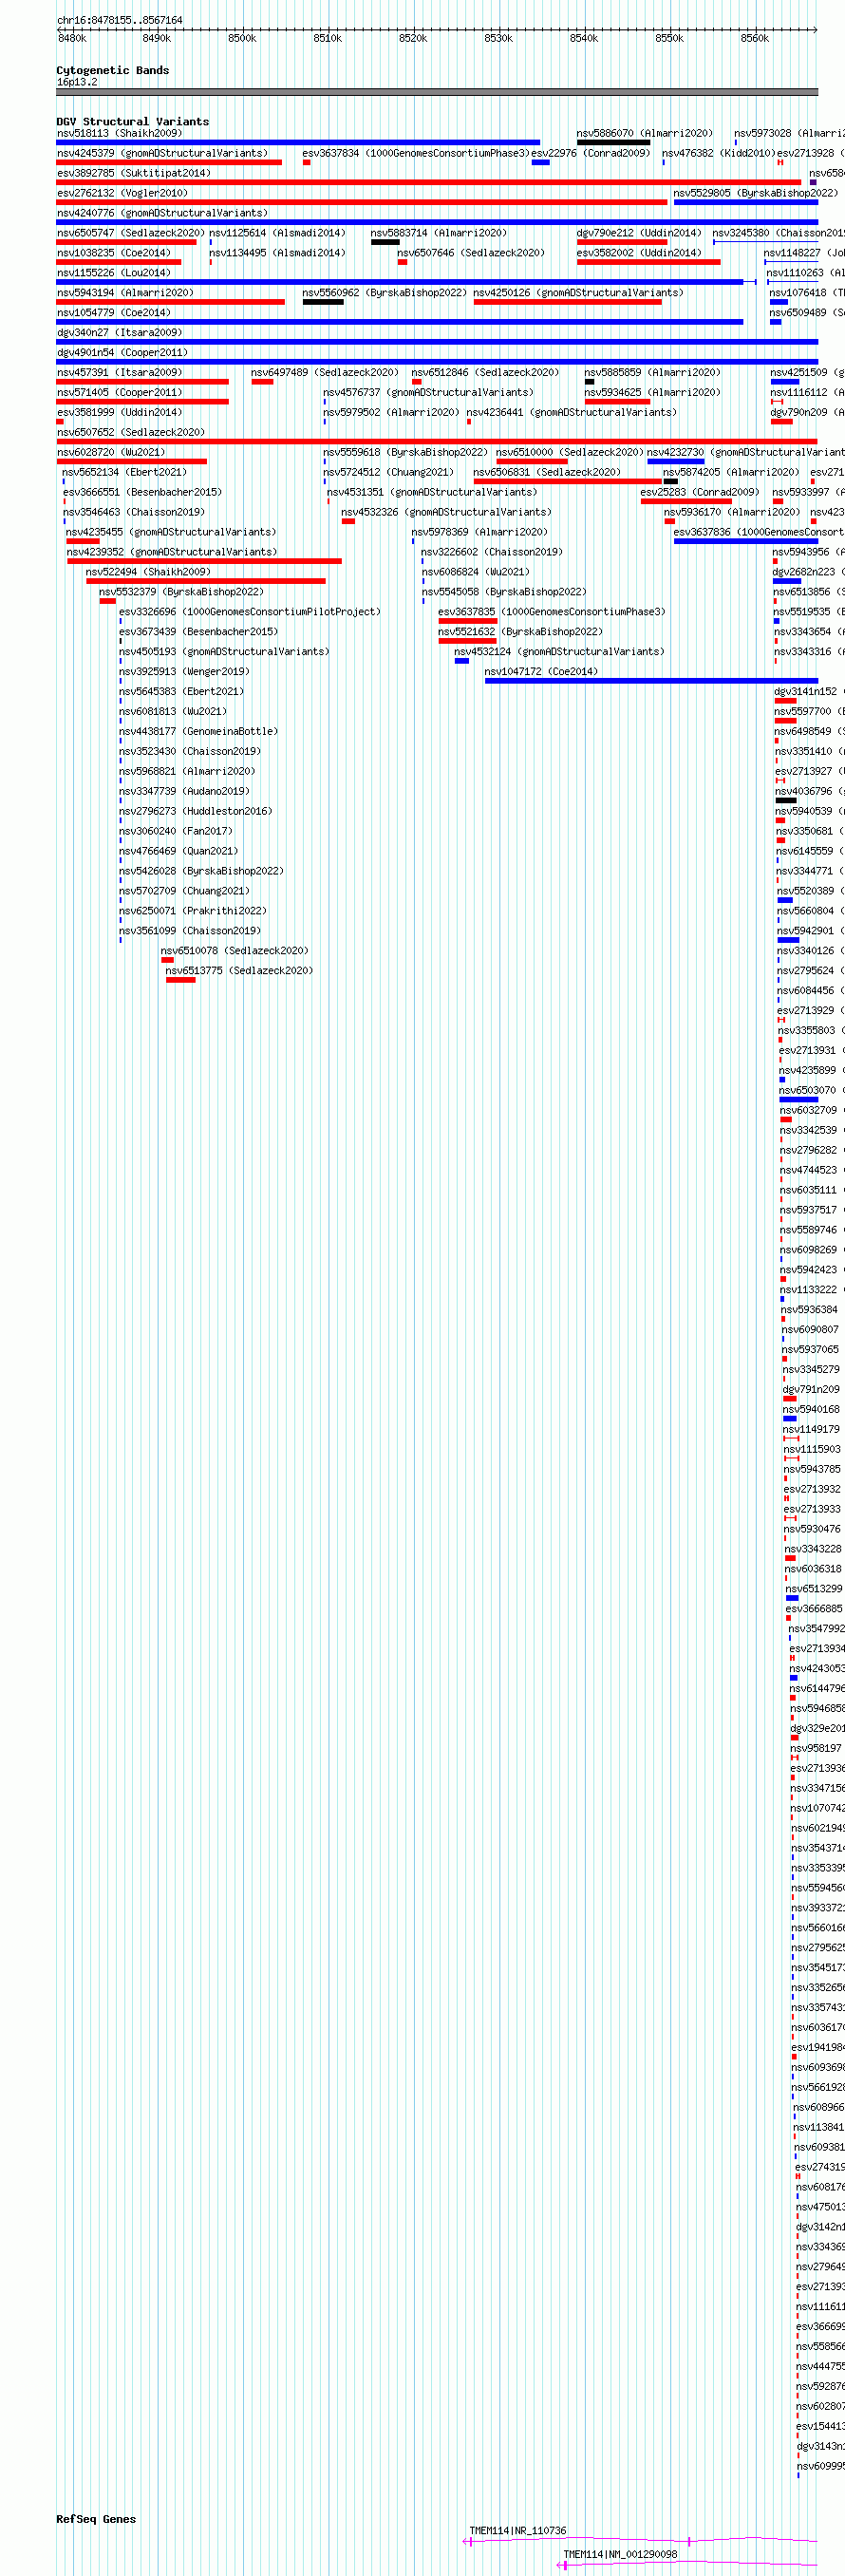Select nsv5934625 (Almarri2020) label

point(653,393)
